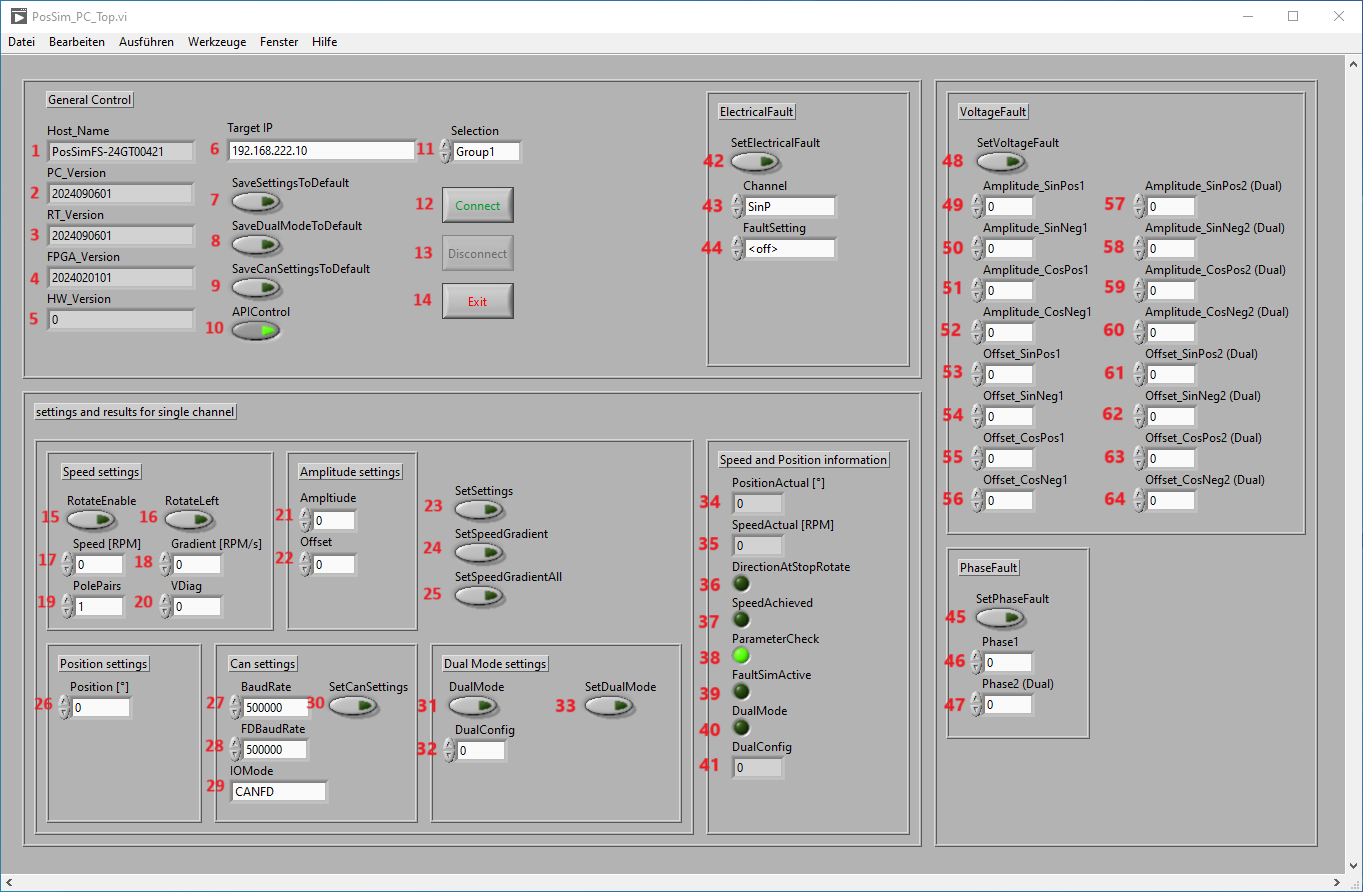Open the Bearbeiten menu

click(77, 42)
